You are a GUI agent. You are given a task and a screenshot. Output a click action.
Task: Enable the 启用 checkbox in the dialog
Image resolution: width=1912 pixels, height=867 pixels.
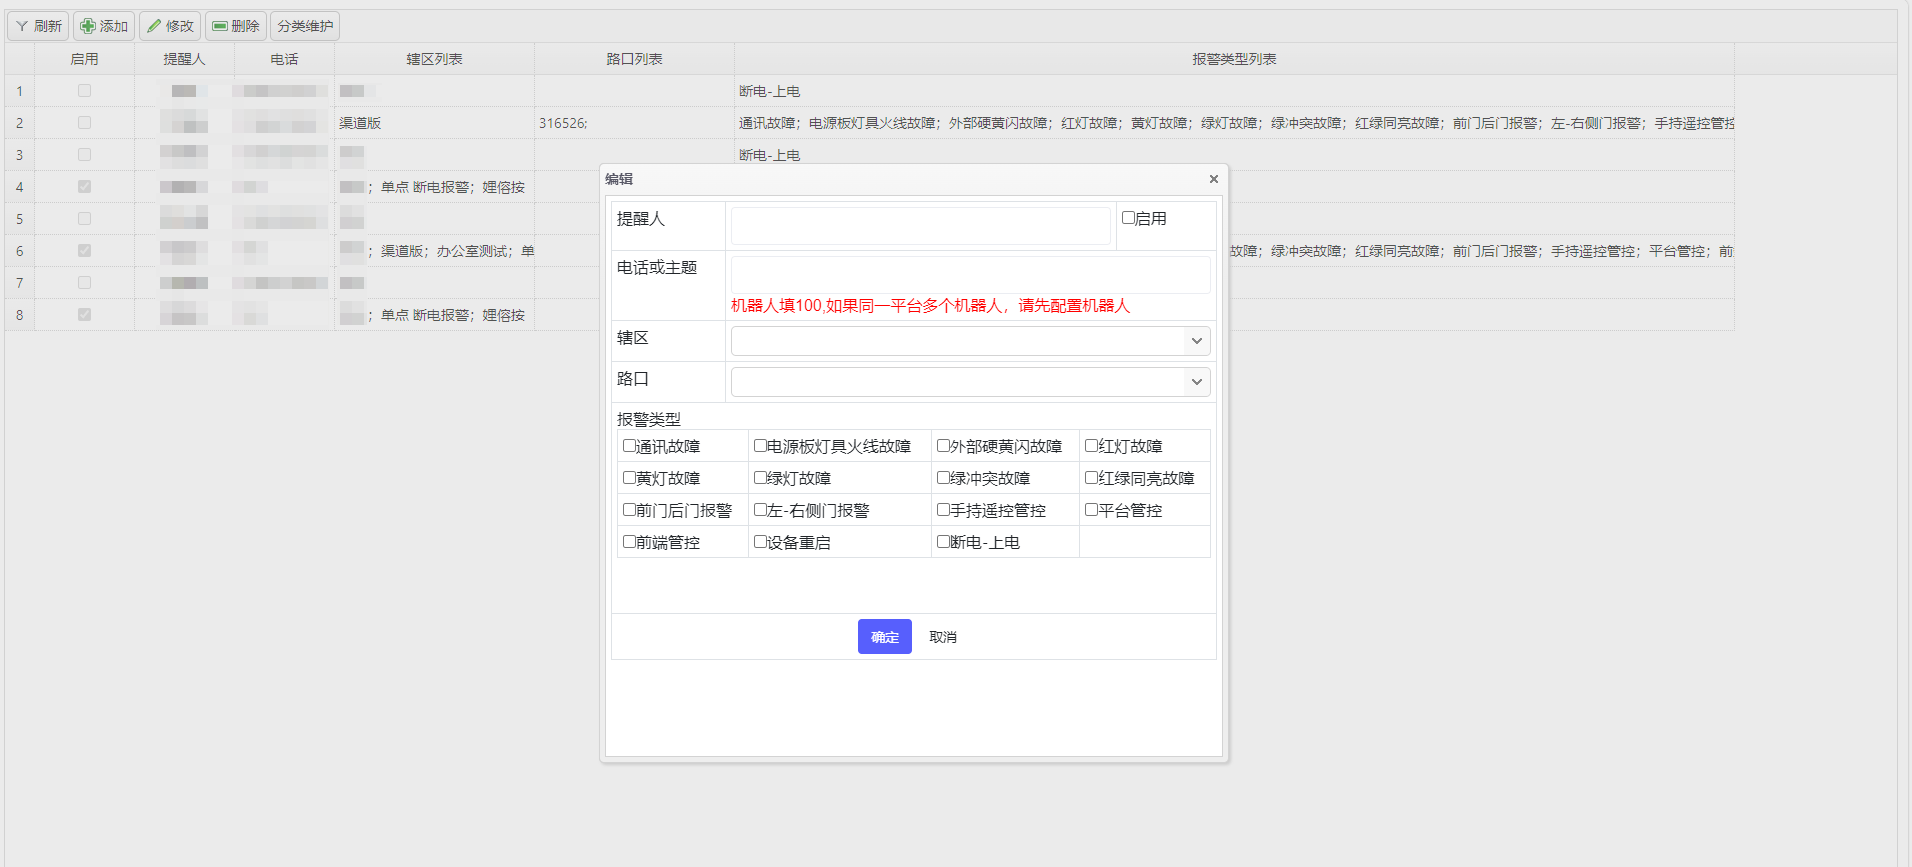1128,218
